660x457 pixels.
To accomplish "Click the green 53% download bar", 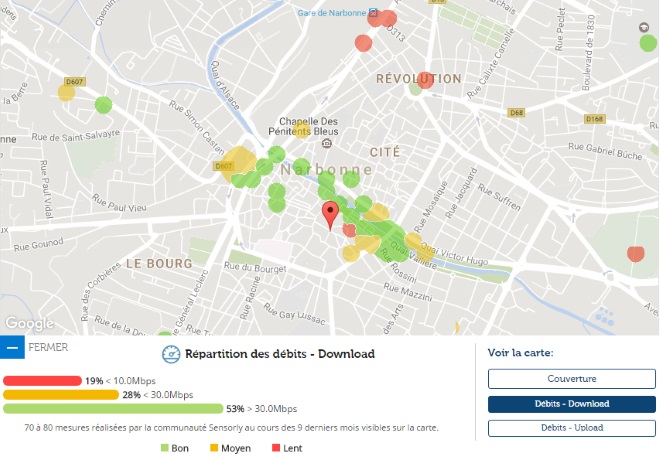I will (112, 409).
